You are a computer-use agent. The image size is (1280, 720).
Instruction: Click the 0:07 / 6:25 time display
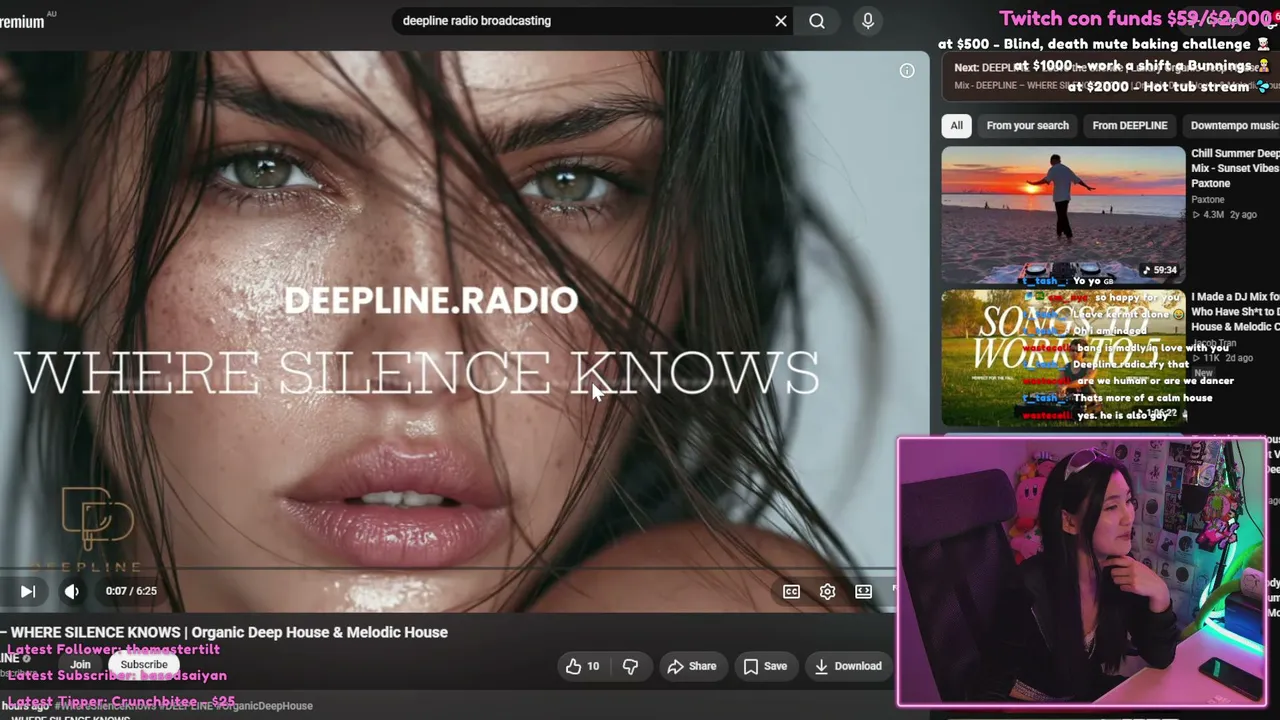point(131,591)
